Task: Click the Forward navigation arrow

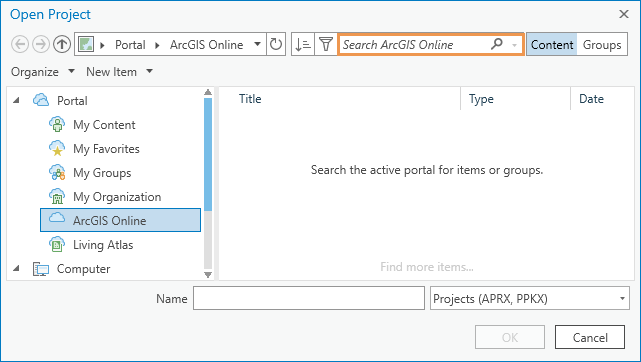Action: [41, 44]
